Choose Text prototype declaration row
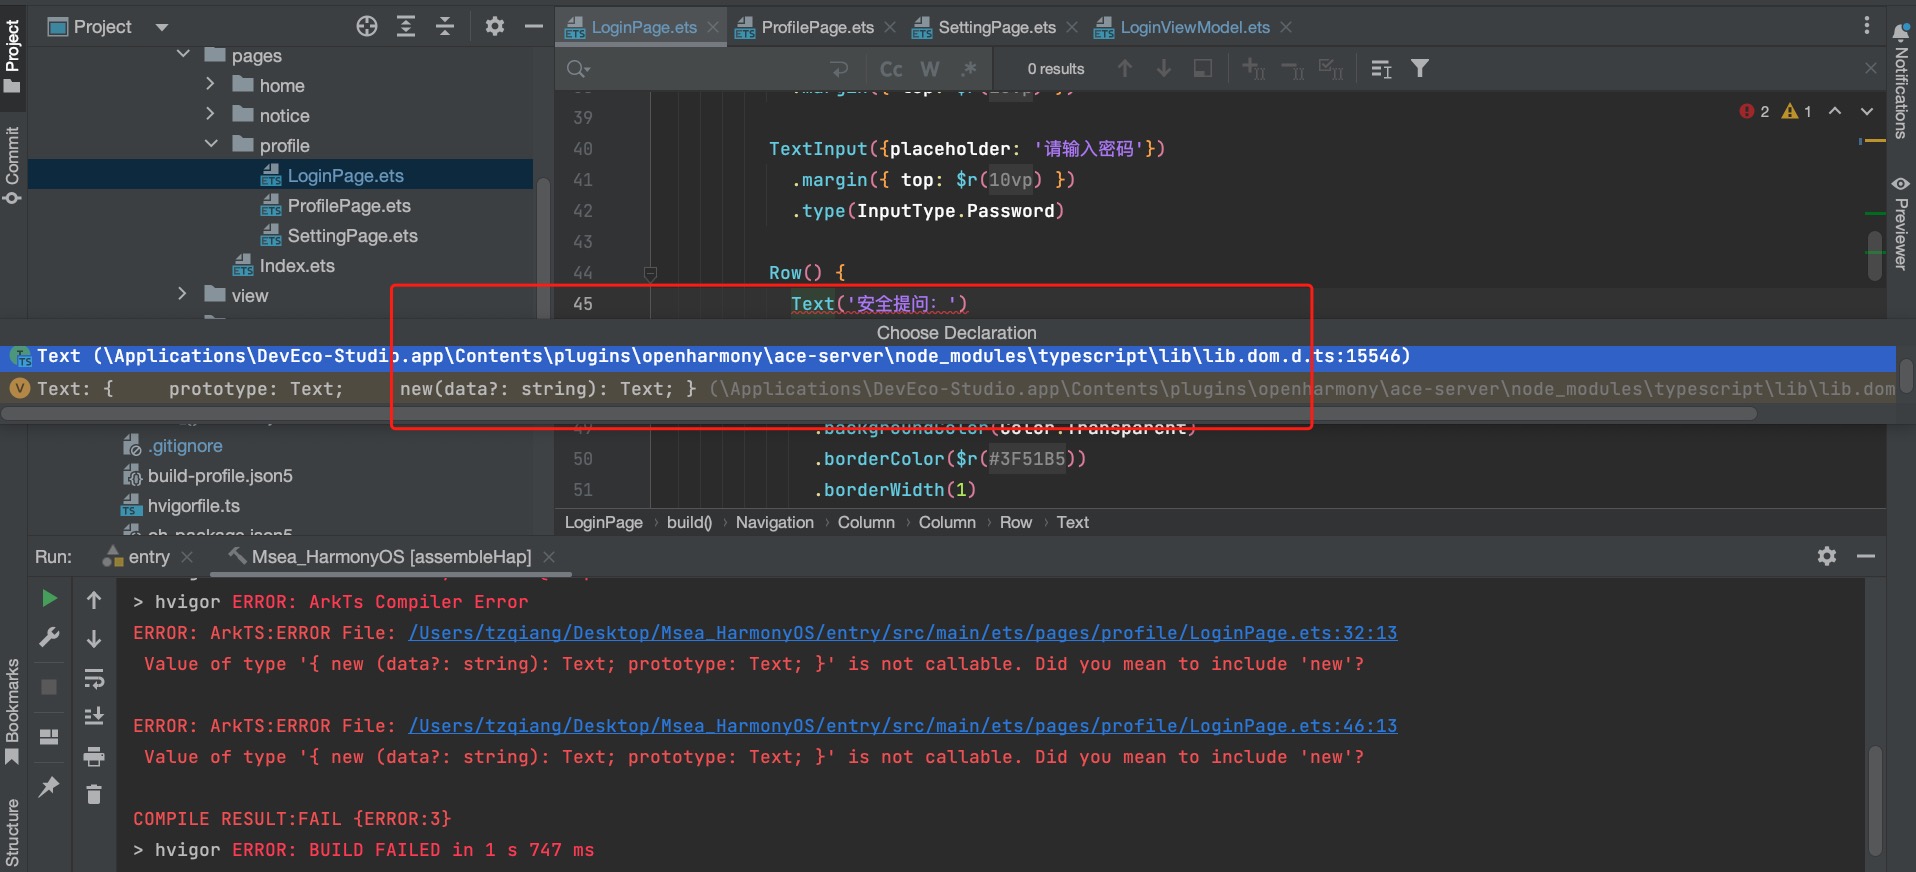 948,389
